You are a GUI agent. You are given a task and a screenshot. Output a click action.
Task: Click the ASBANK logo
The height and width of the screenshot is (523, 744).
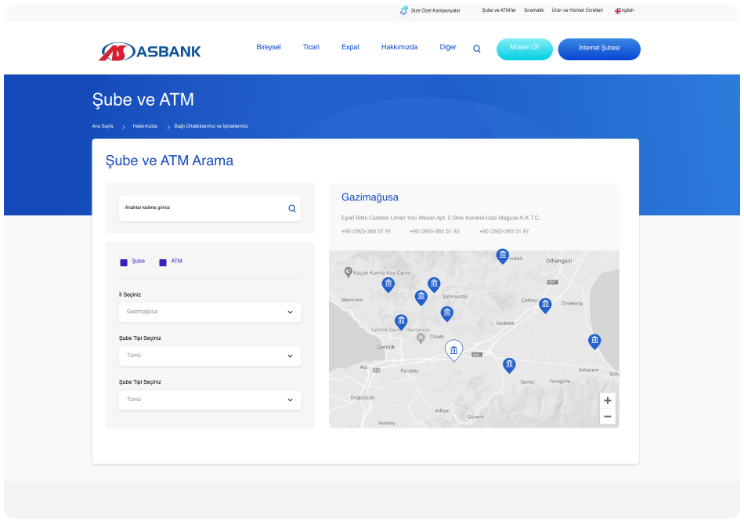coord(150,50)
